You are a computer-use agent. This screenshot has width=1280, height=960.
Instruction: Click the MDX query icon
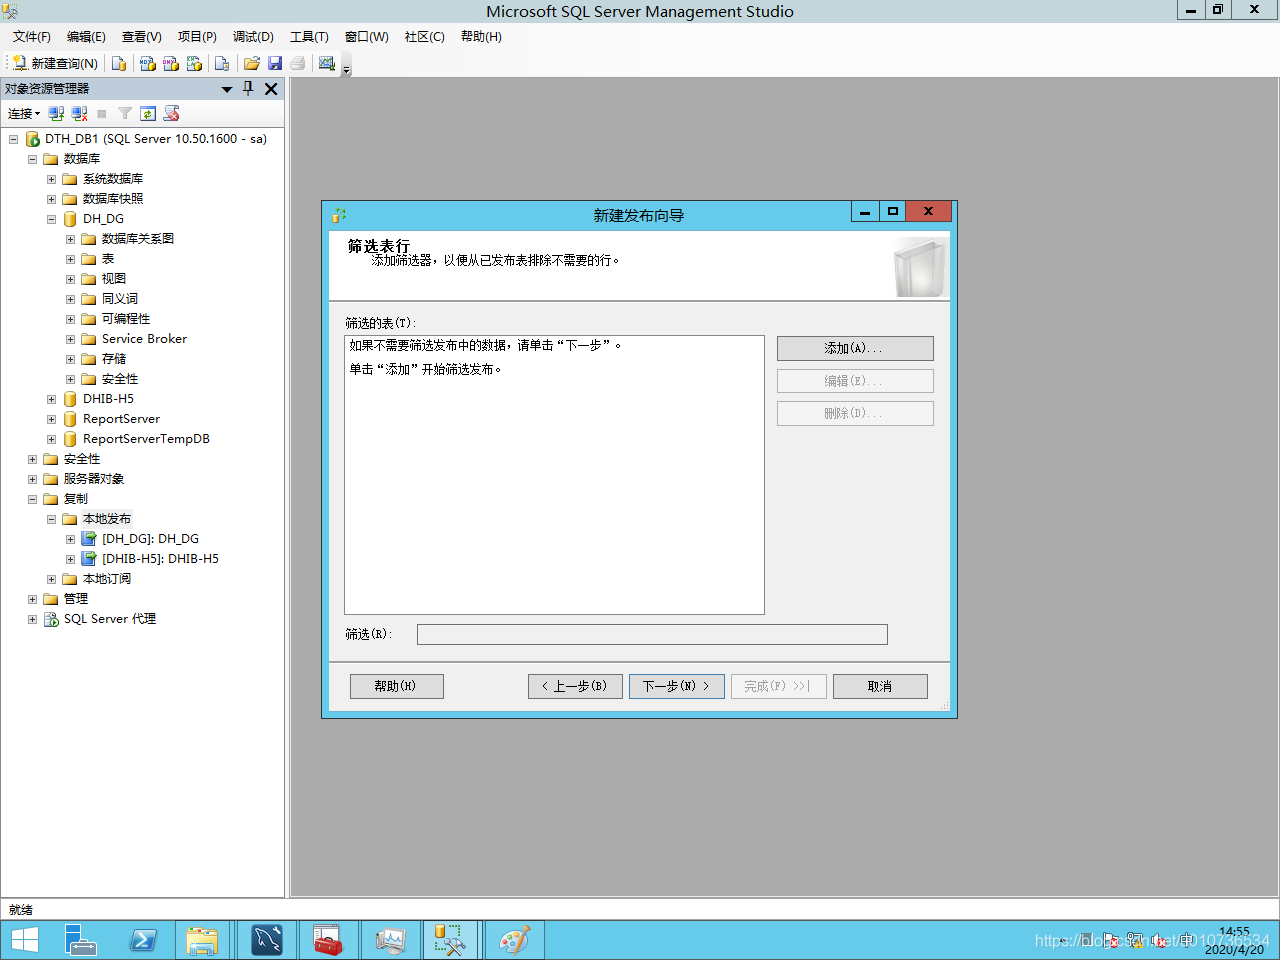147,63
